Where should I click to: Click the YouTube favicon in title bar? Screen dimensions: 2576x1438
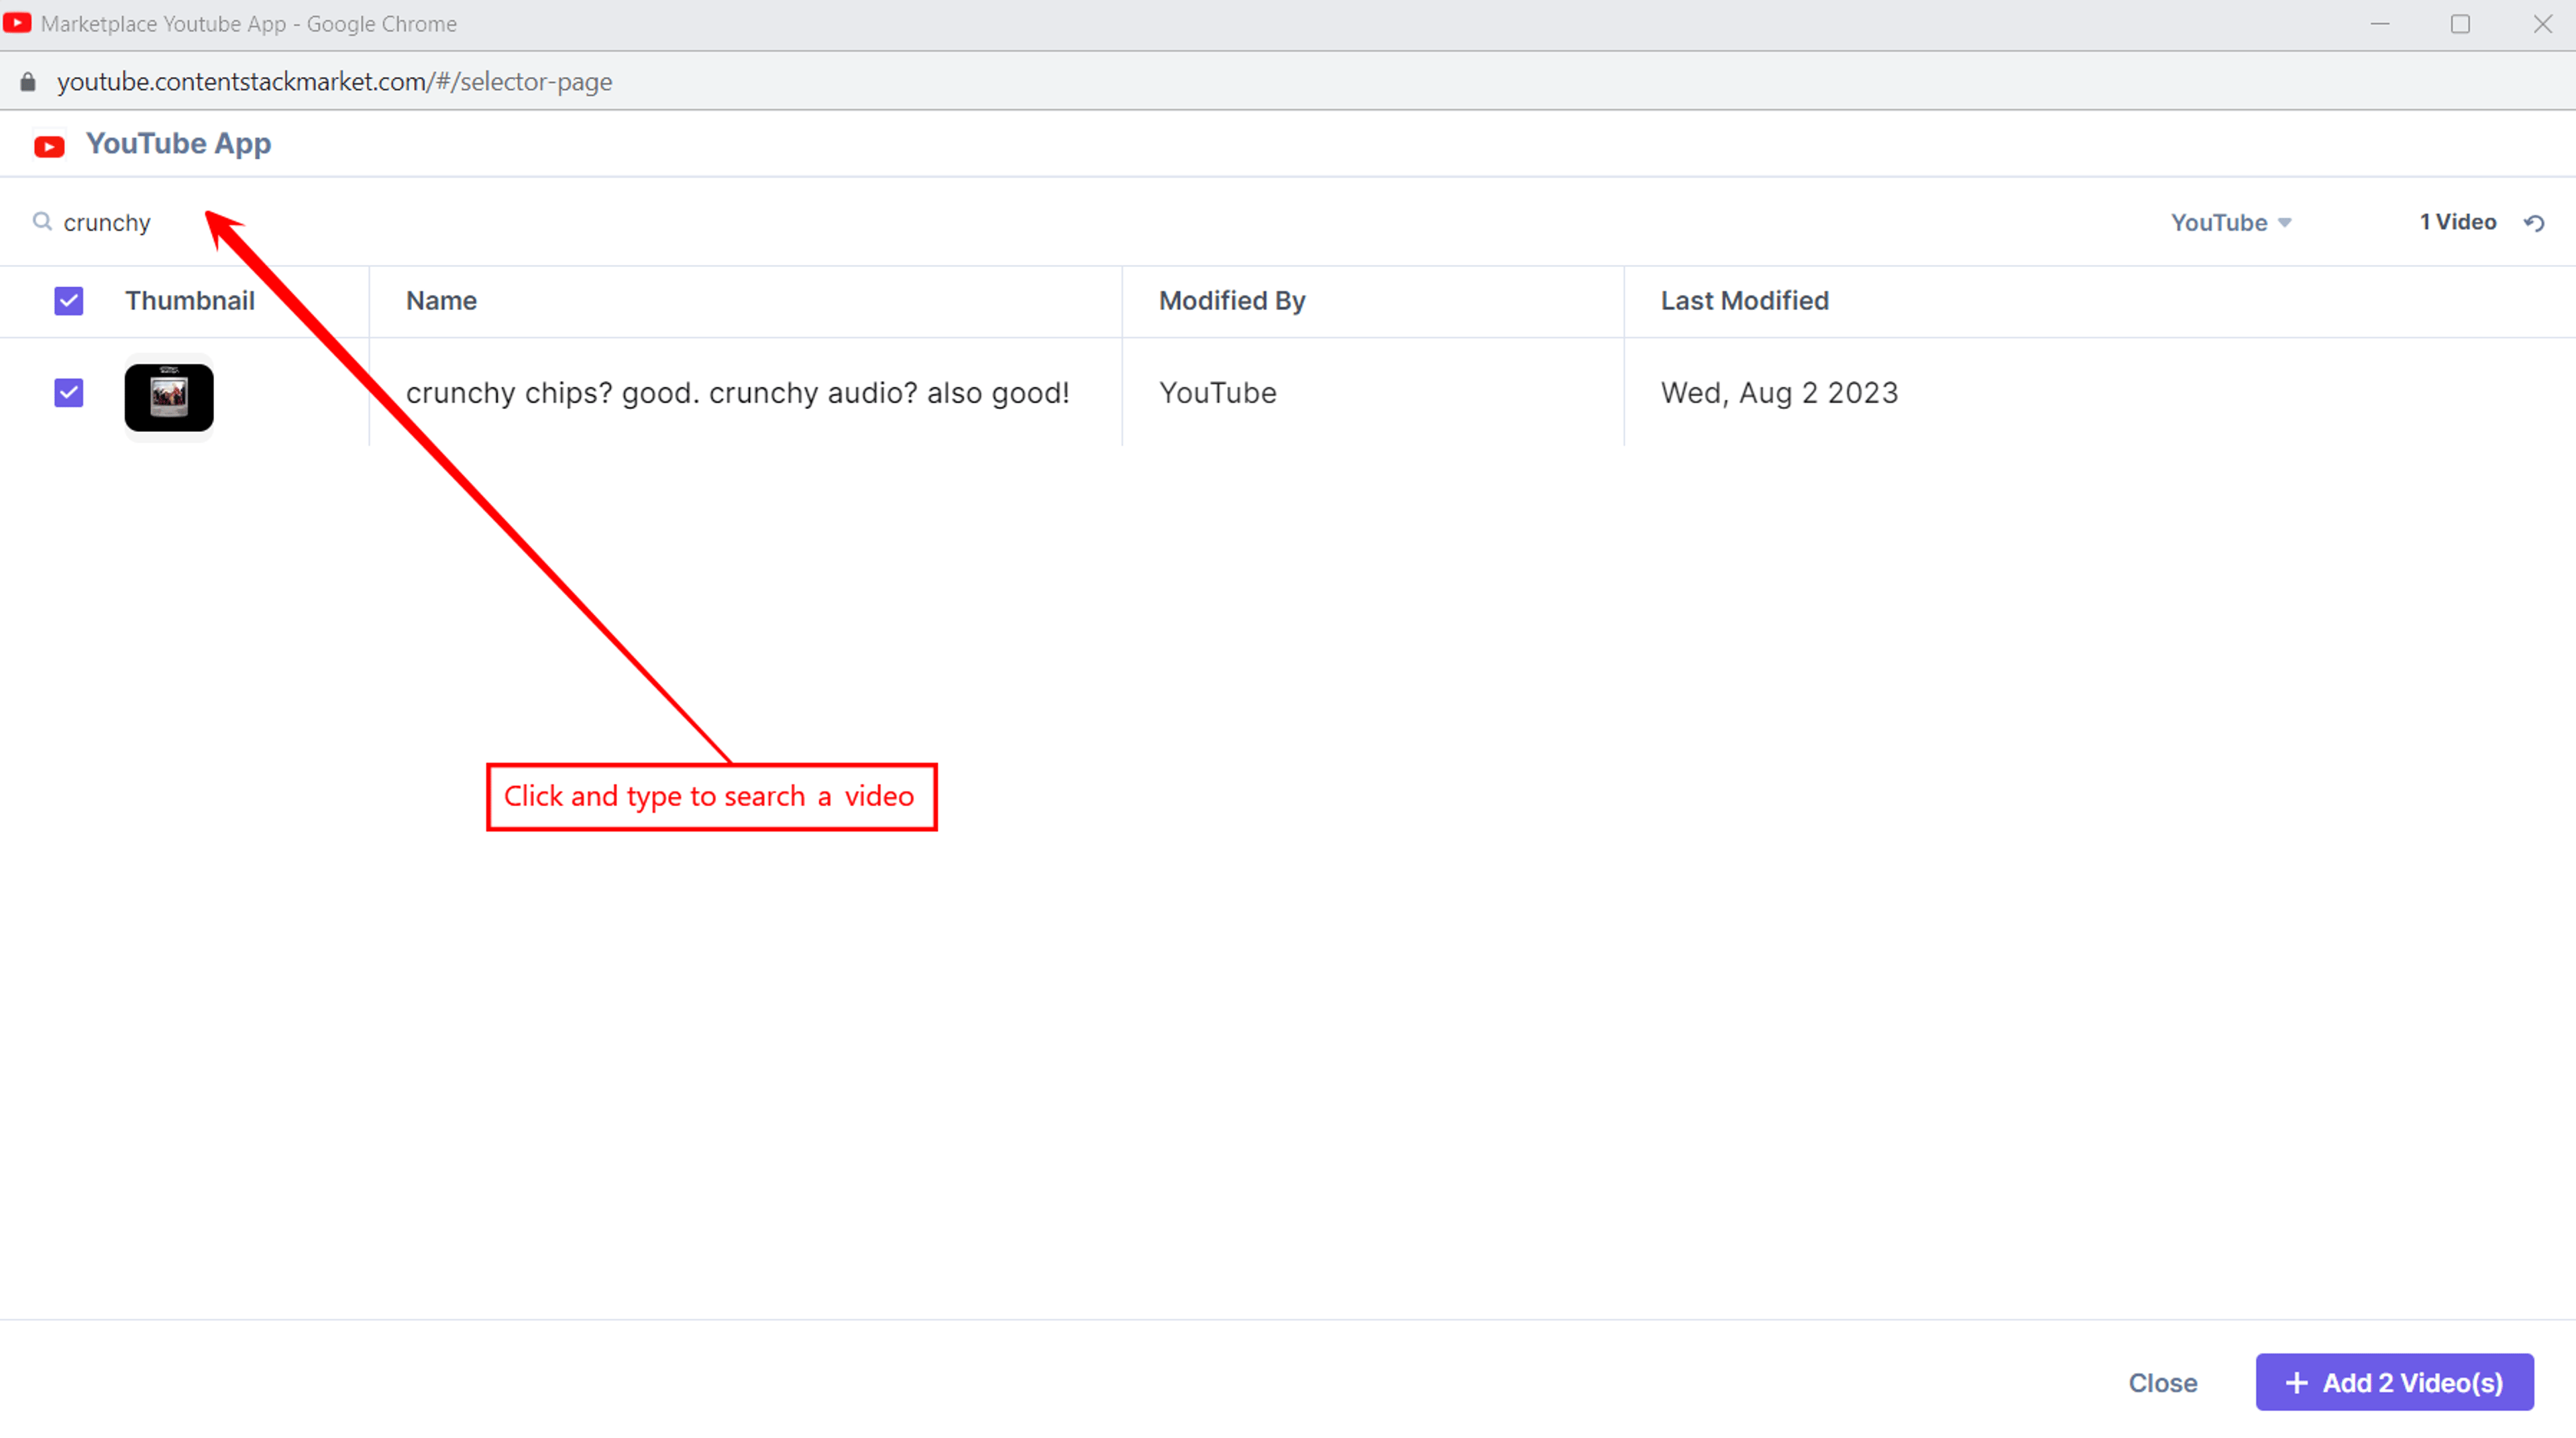tap(17, 22)
